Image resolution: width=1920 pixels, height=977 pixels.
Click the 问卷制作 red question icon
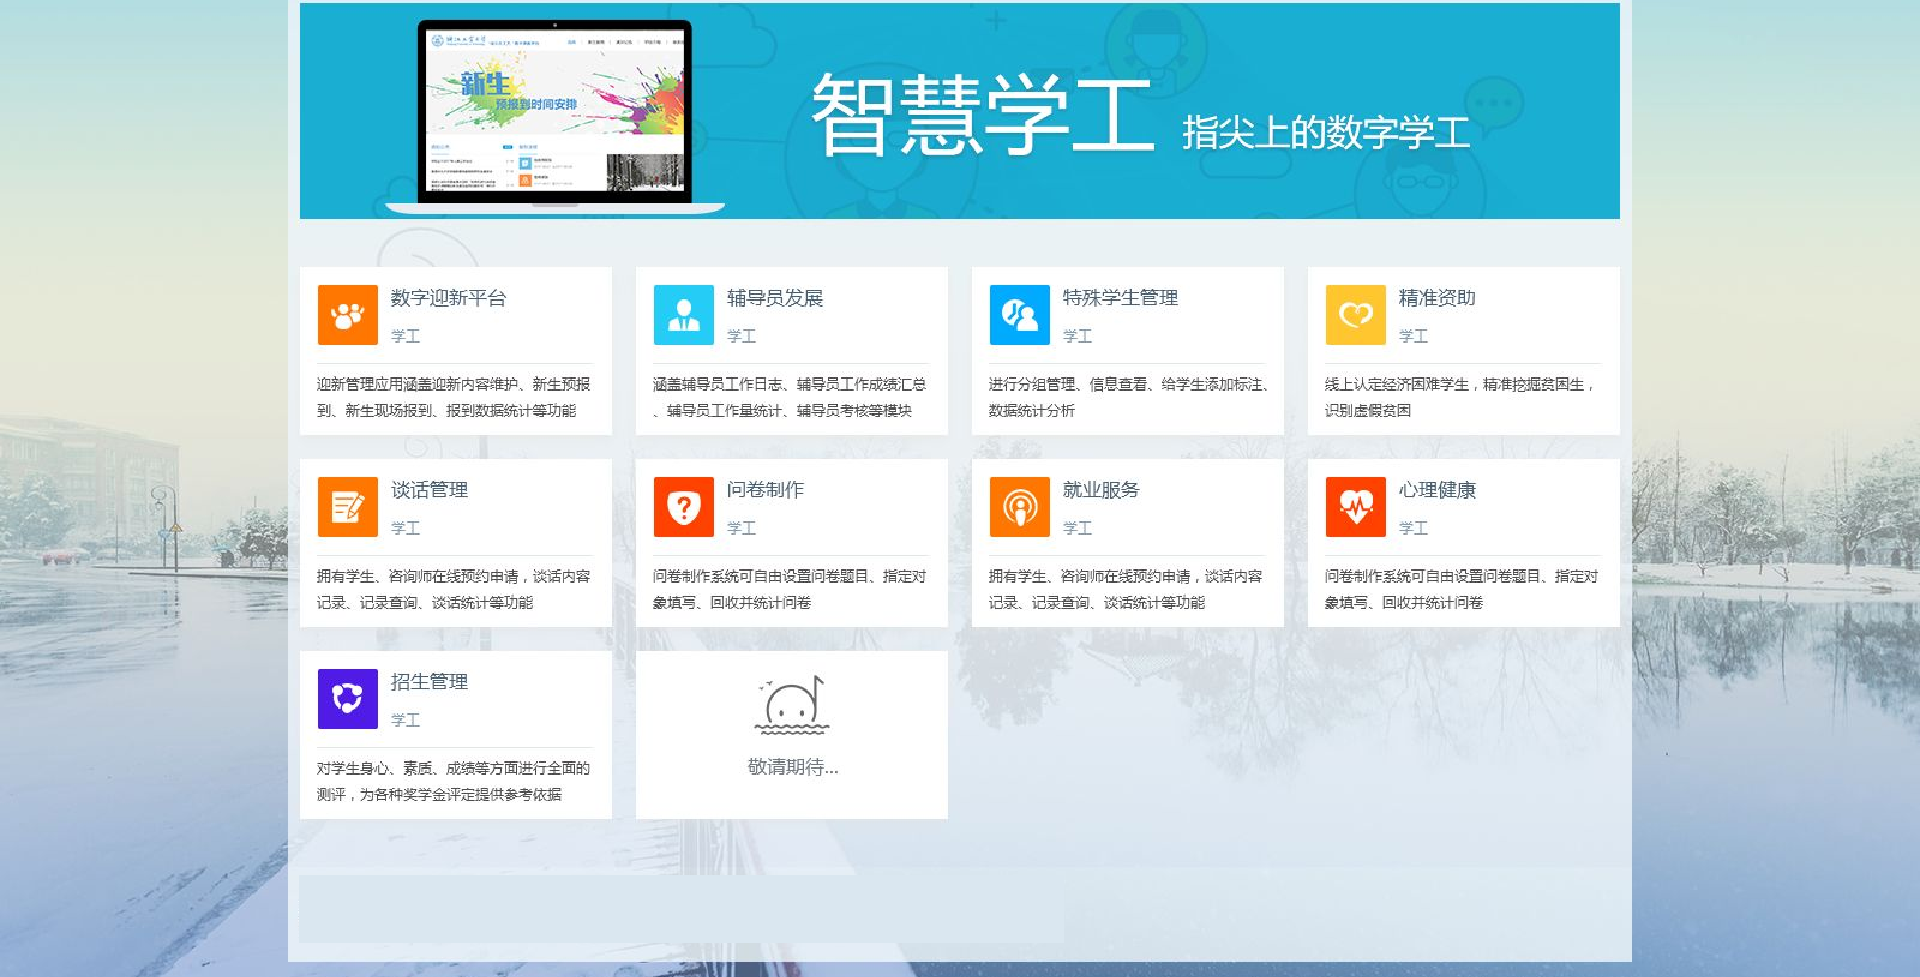683,507
